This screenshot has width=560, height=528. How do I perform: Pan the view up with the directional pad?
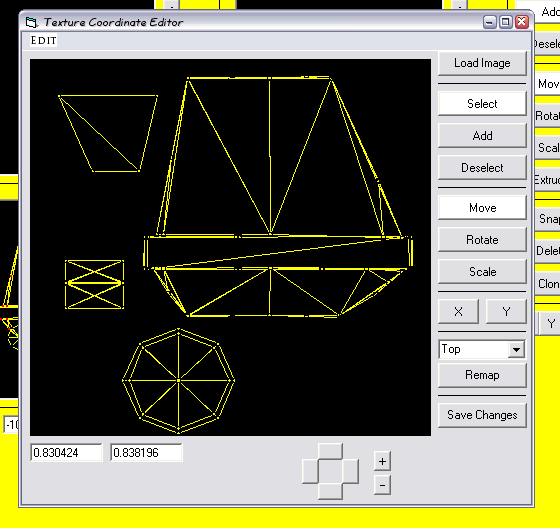[330, 451]
